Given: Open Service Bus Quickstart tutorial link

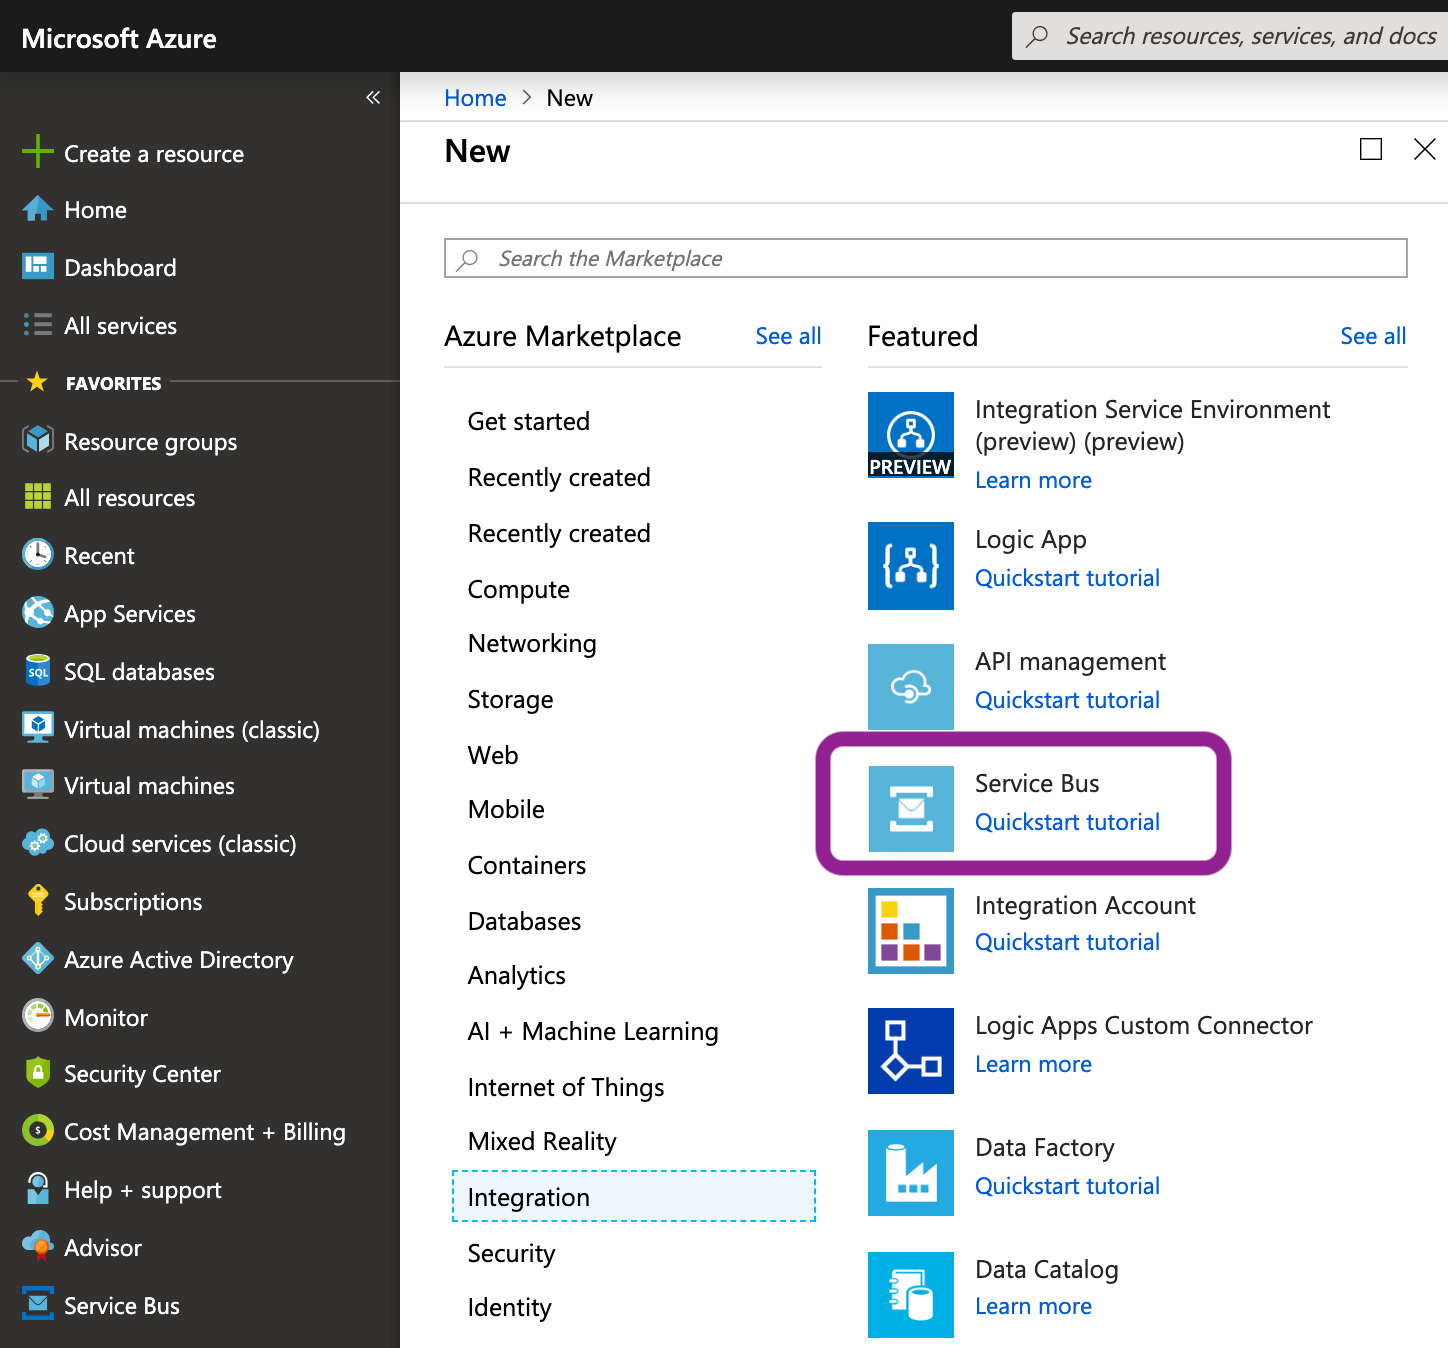Looking at the screenshot, I should 1067,822.
